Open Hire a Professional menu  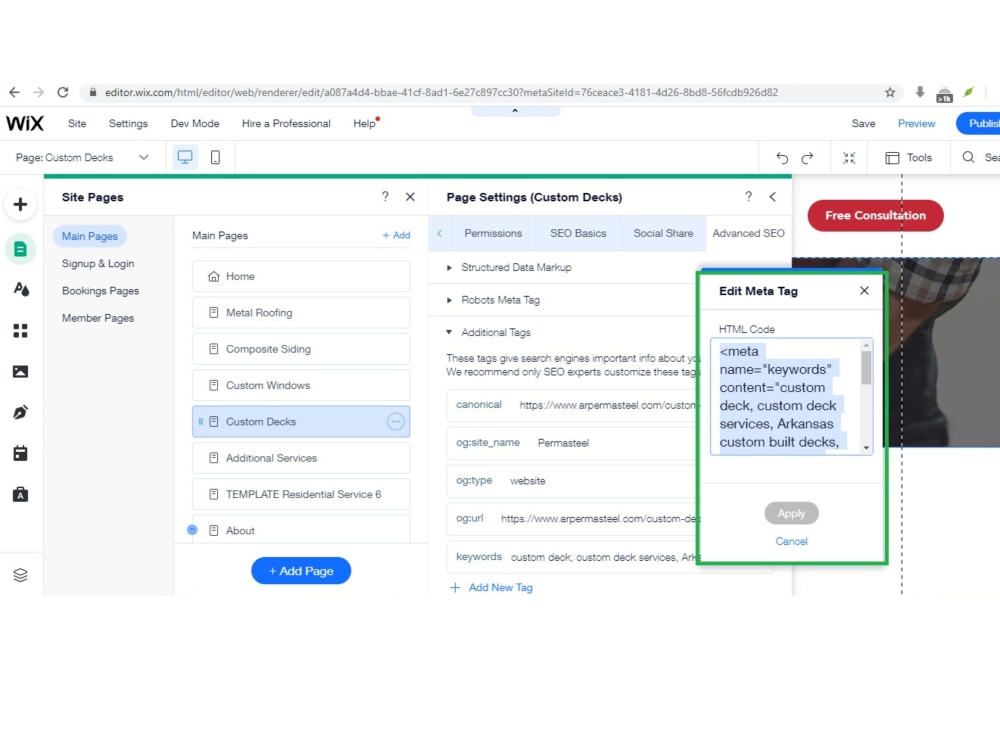286,123
